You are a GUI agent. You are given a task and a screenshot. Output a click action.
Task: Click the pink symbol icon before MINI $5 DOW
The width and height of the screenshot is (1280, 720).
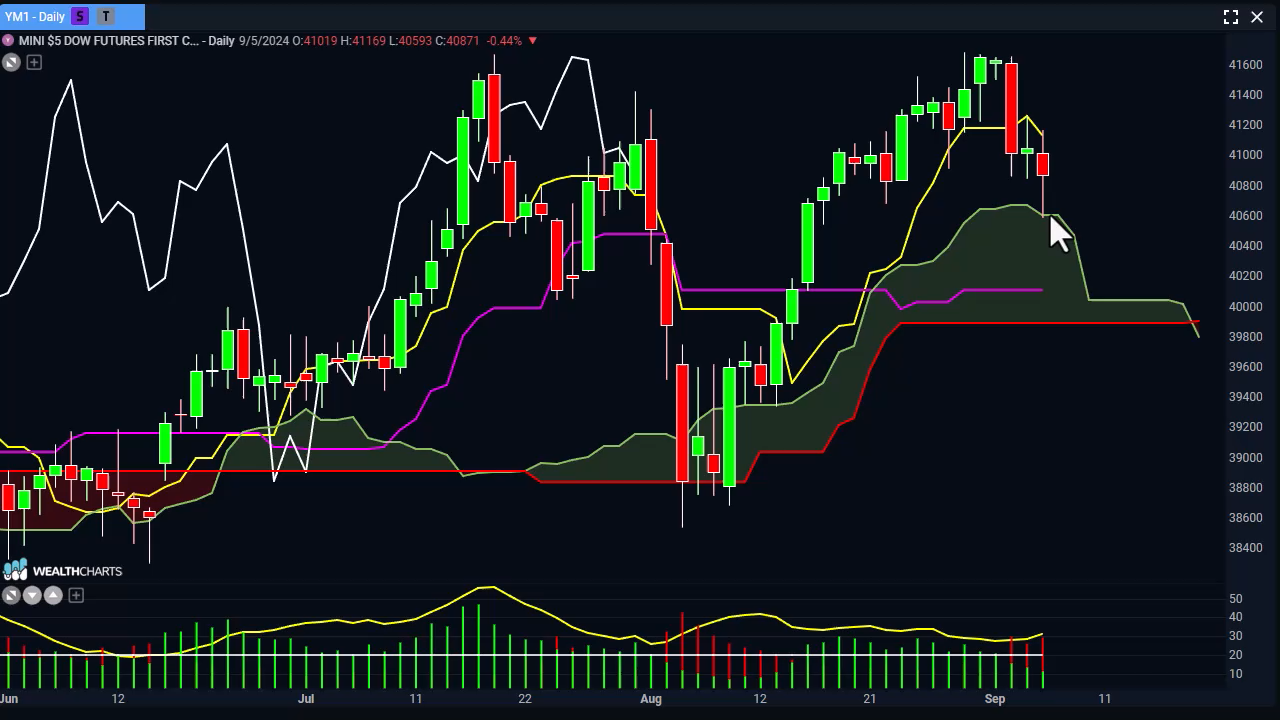point(8,41)
